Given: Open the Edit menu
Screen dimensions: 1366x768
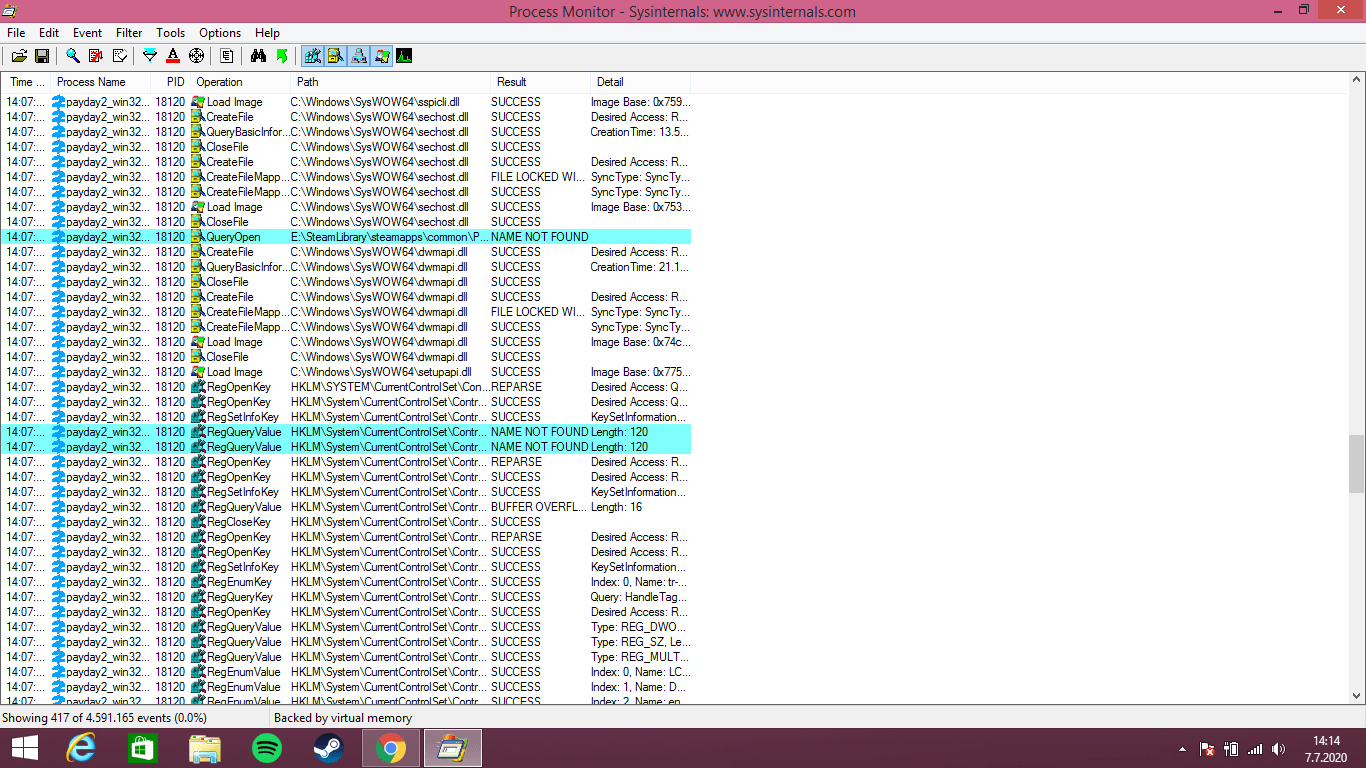Looking at the screenshot, I should (x=49, y=33).
